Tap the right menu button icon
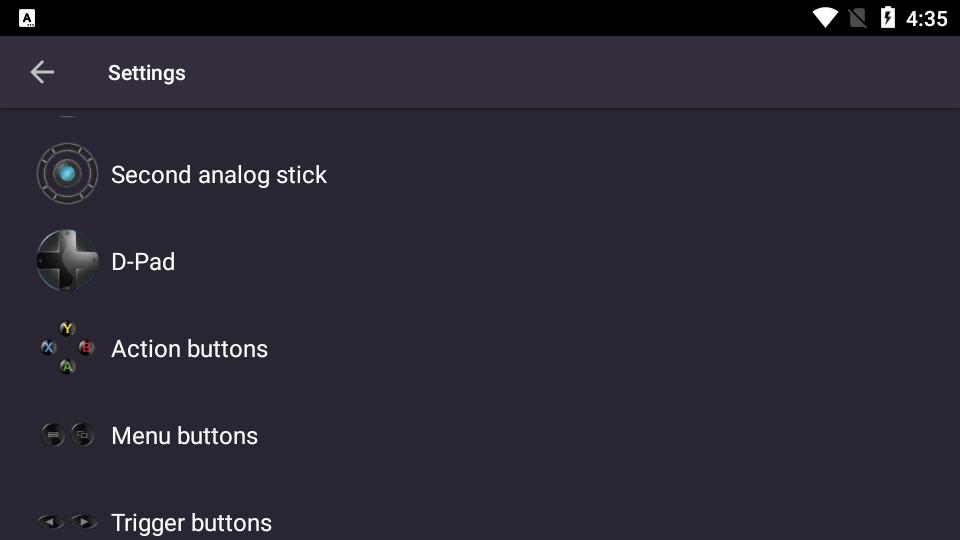The width and height of the screenshot is (960, 540). click(x=83, y=435)
